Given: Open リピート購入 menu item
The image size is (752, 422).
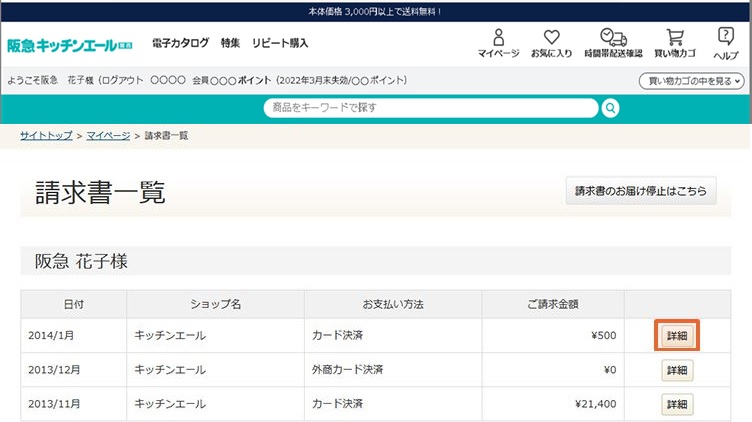Looking at the screenshot, I should pyautogui.click(x=280, y=43).
